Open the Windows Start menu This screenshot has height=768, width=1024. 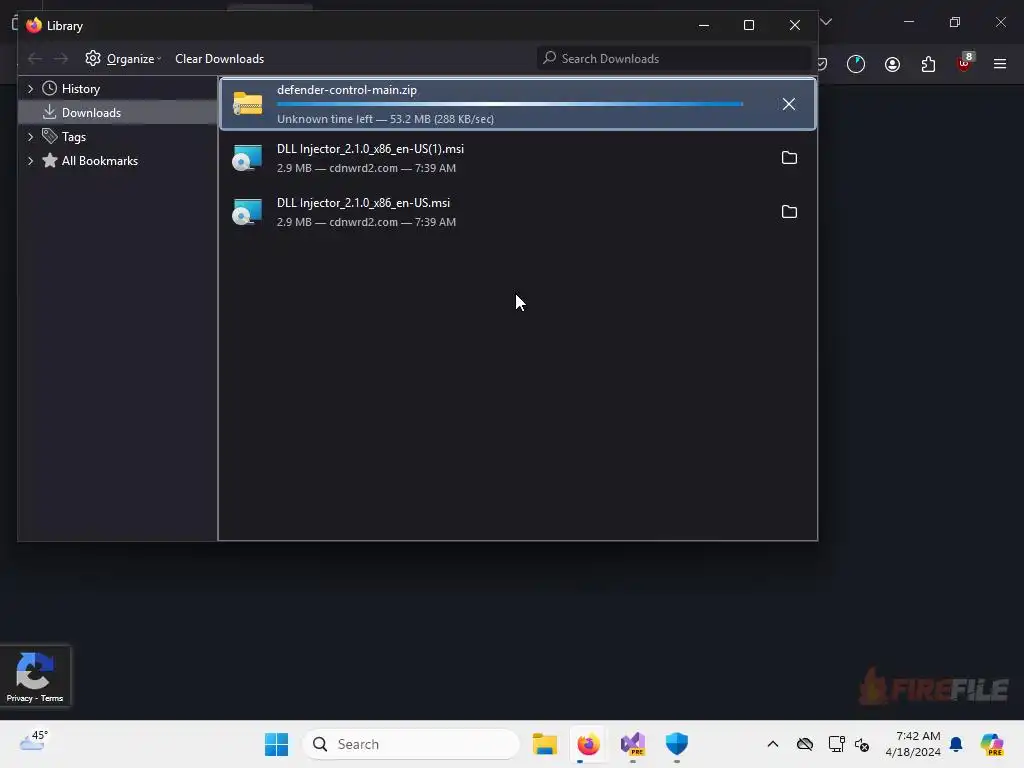click(x=276, y=744)
